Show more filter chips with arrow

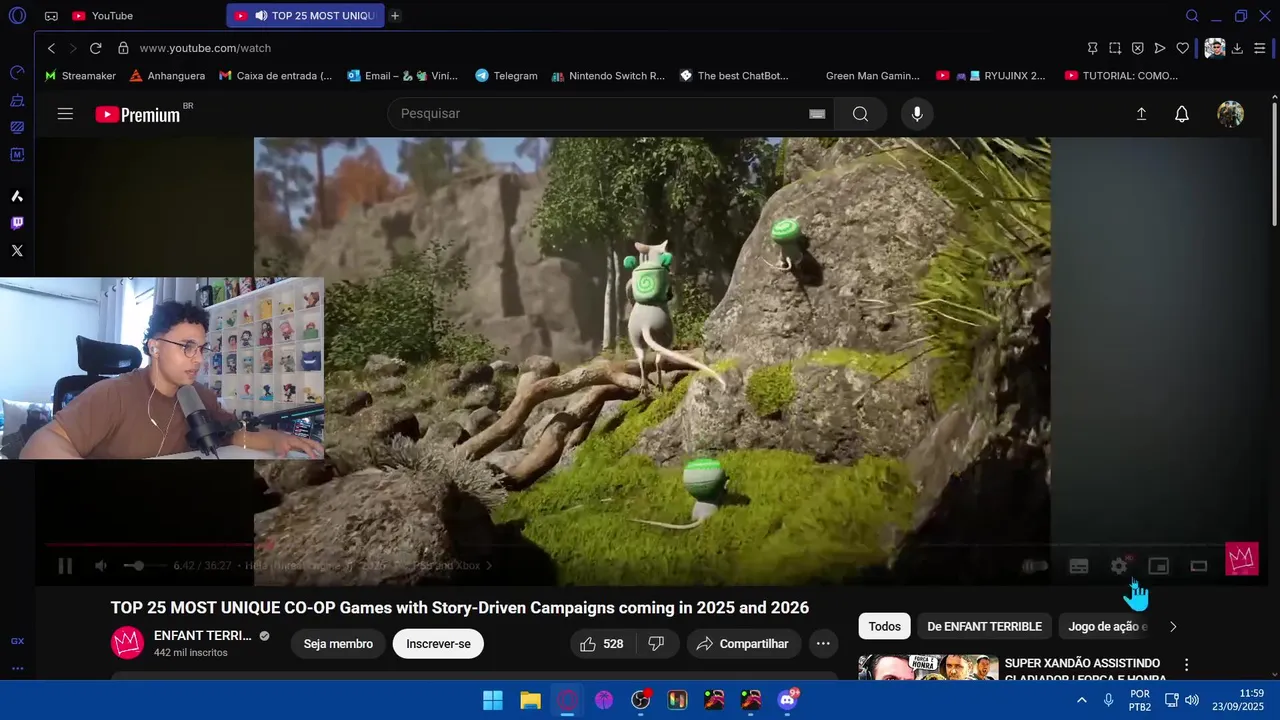tap(1173, 627)
